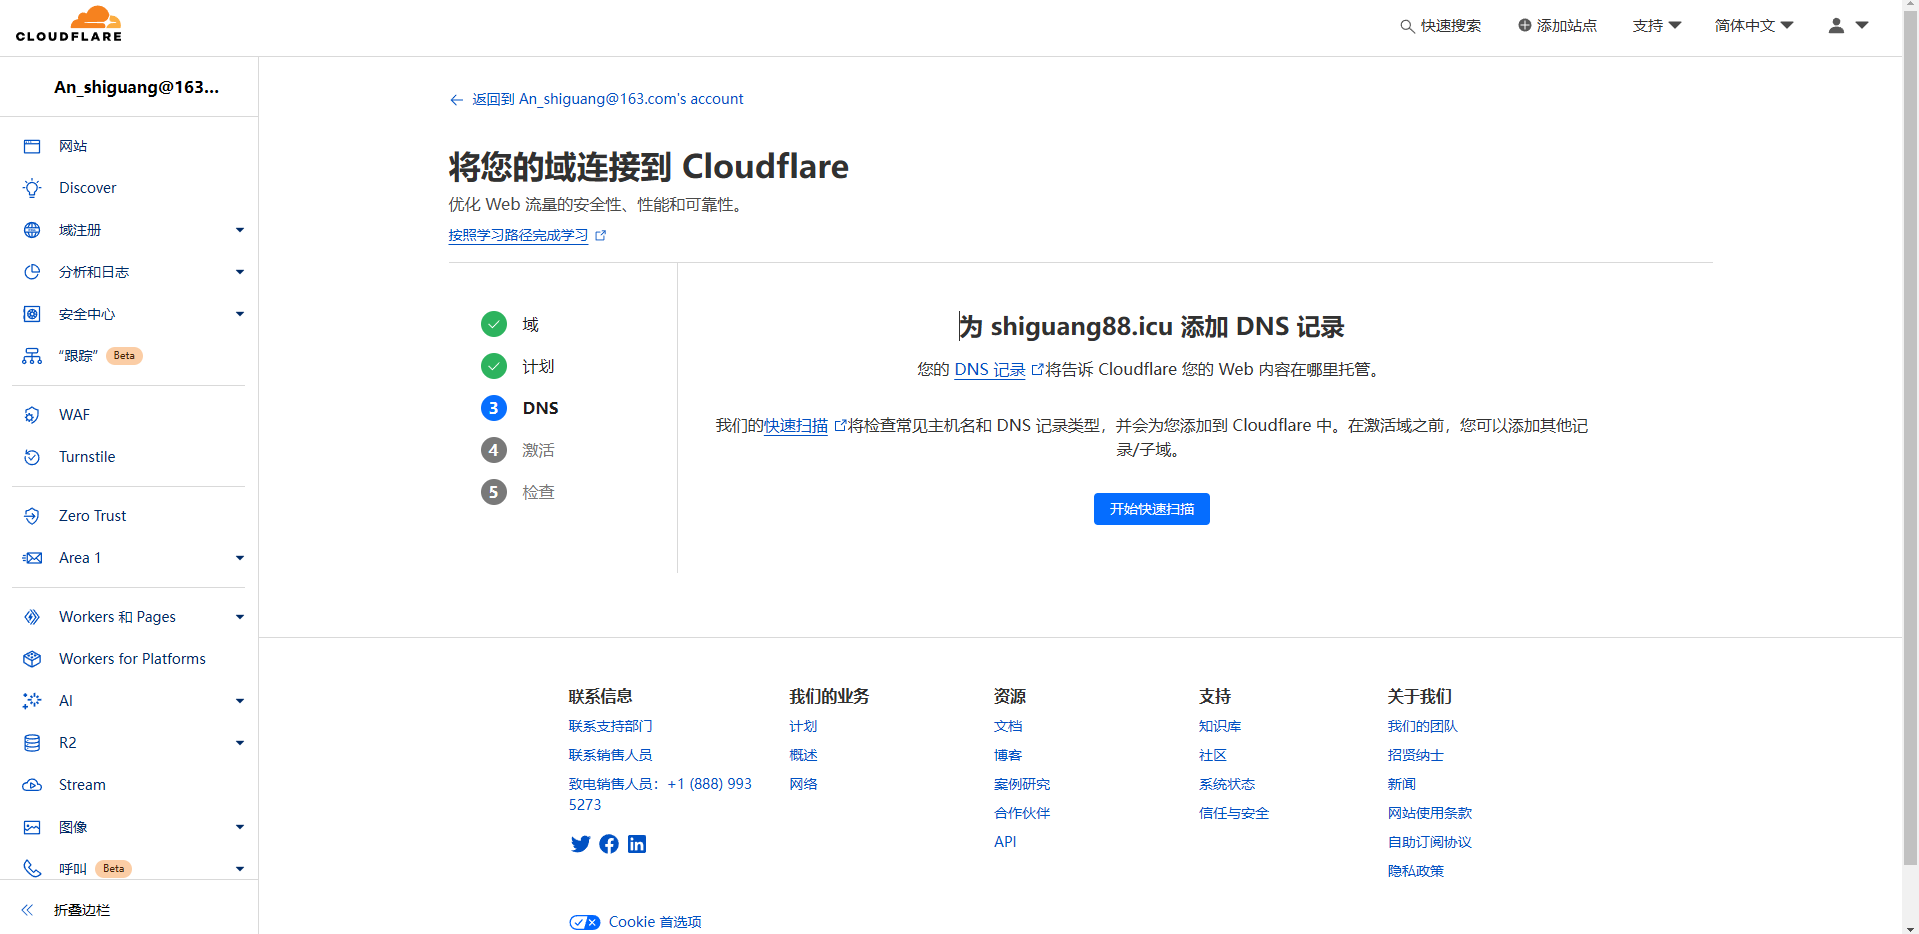Click the Stream cloud icon
Image resolution: width=1919 pixels, height=934 pixels.
(32, 785)
